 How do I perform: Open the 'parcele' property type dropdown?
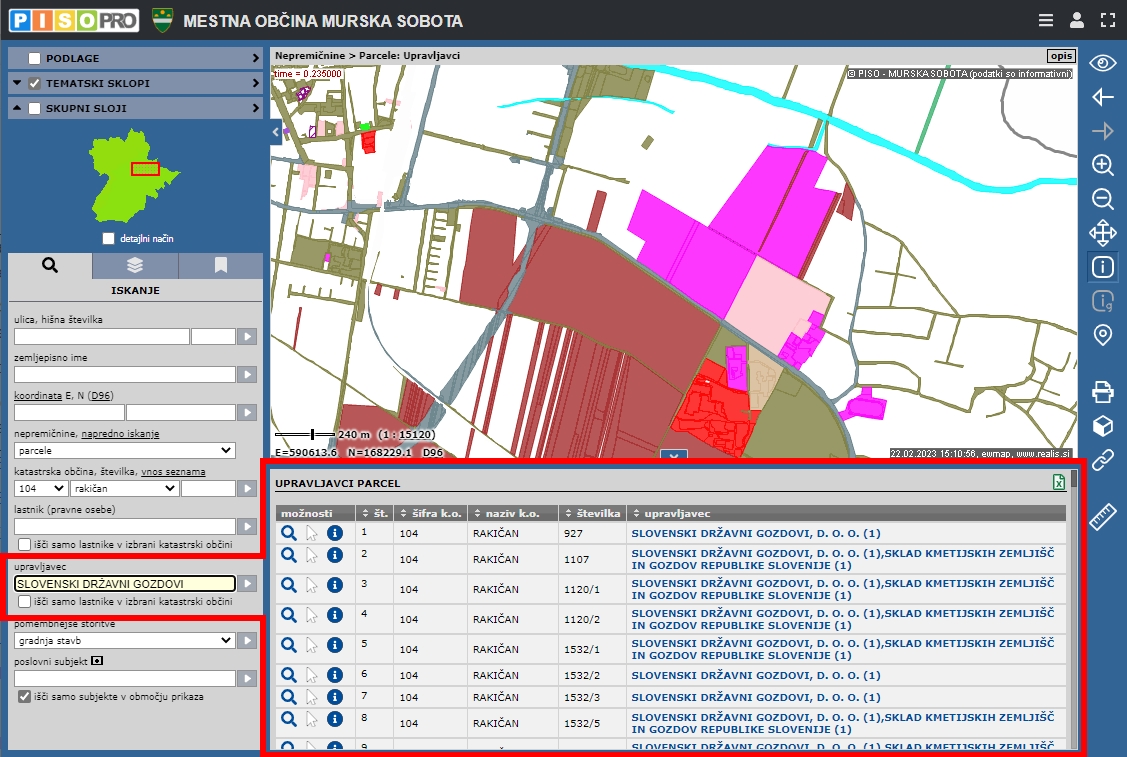(x=124, y=451)
